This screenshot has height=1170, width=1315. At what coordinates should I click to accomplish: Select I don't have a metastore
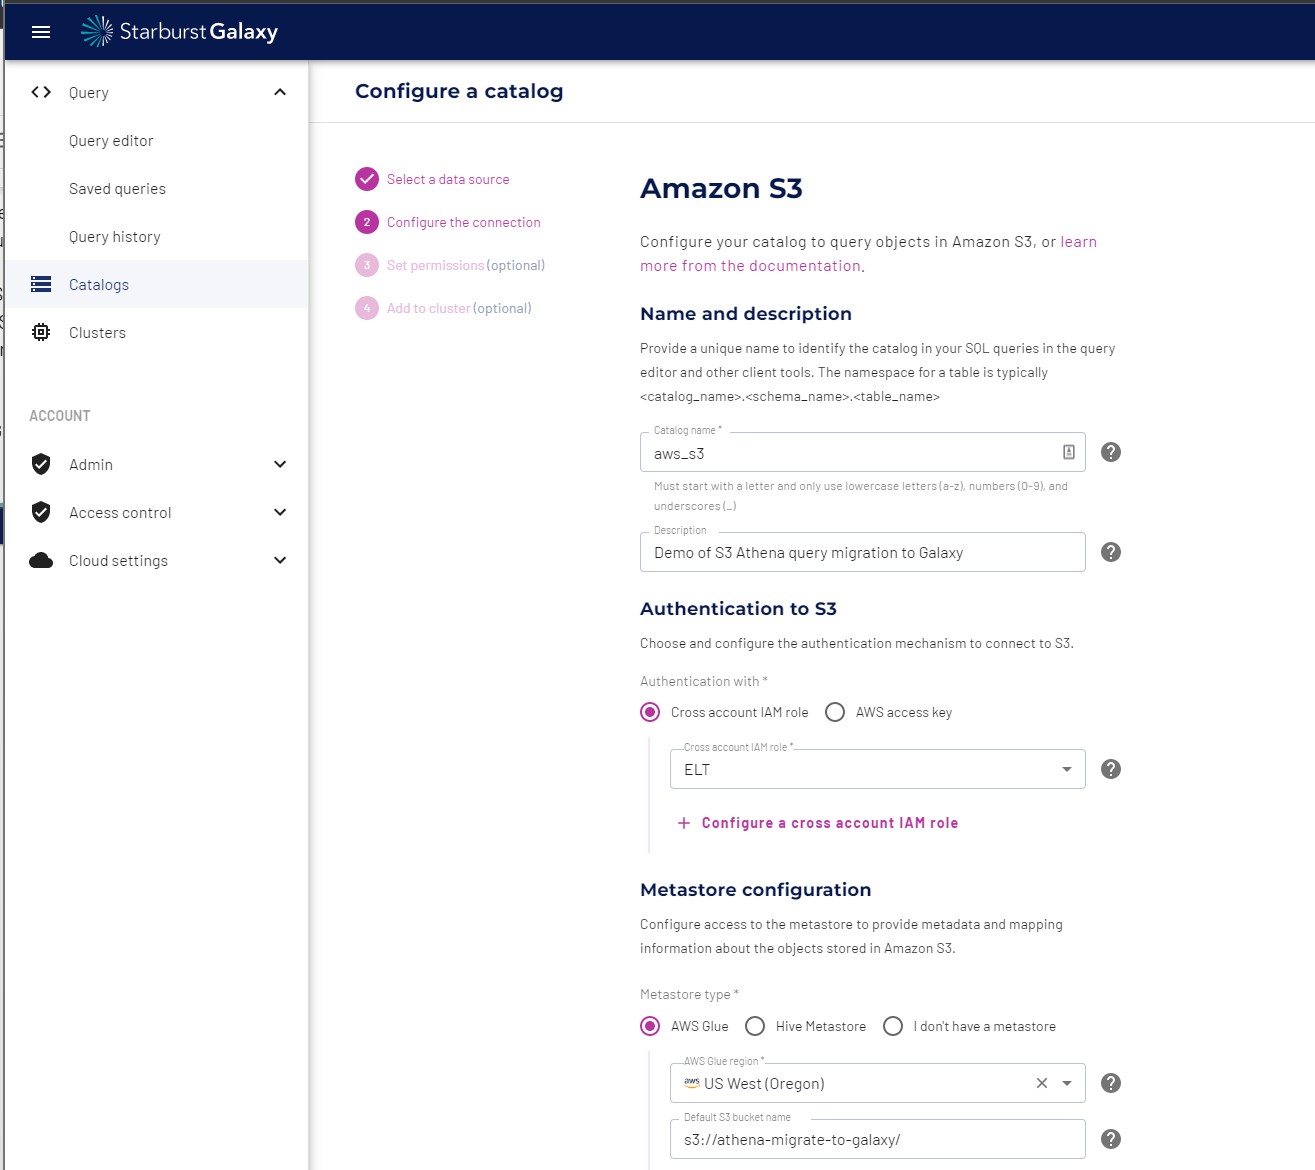point(893,1026)
